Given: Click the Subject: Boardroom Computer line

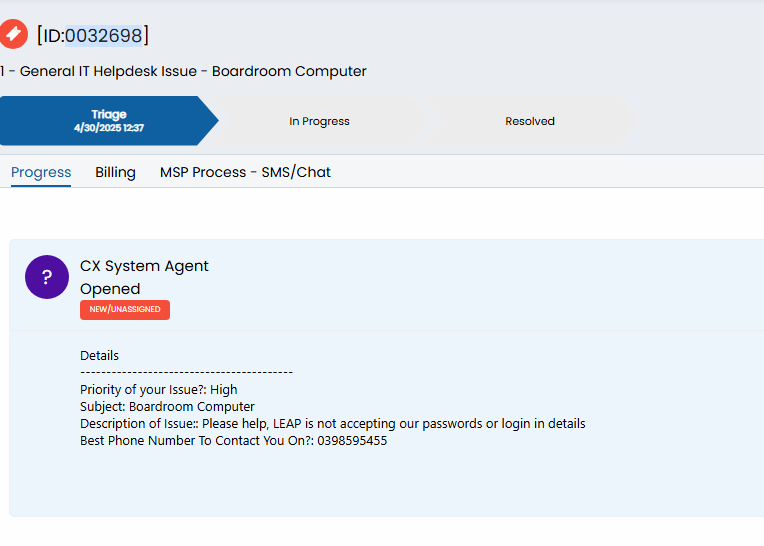Looking at the screenshot, I should point(167,407).
